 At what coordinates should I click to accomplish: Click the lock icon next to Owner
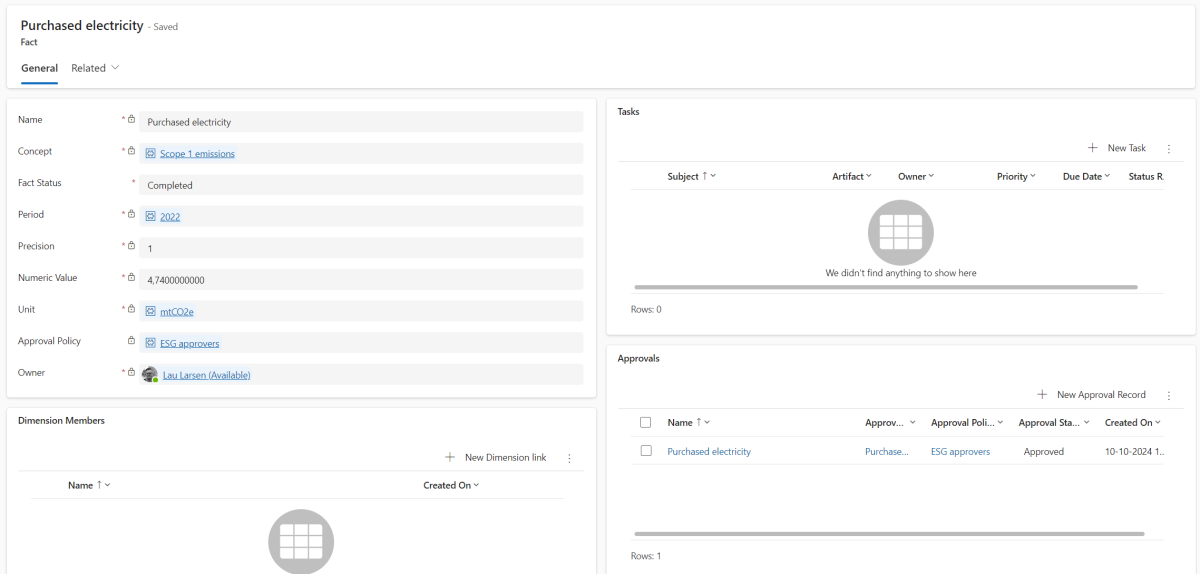[x=131, y=373]
